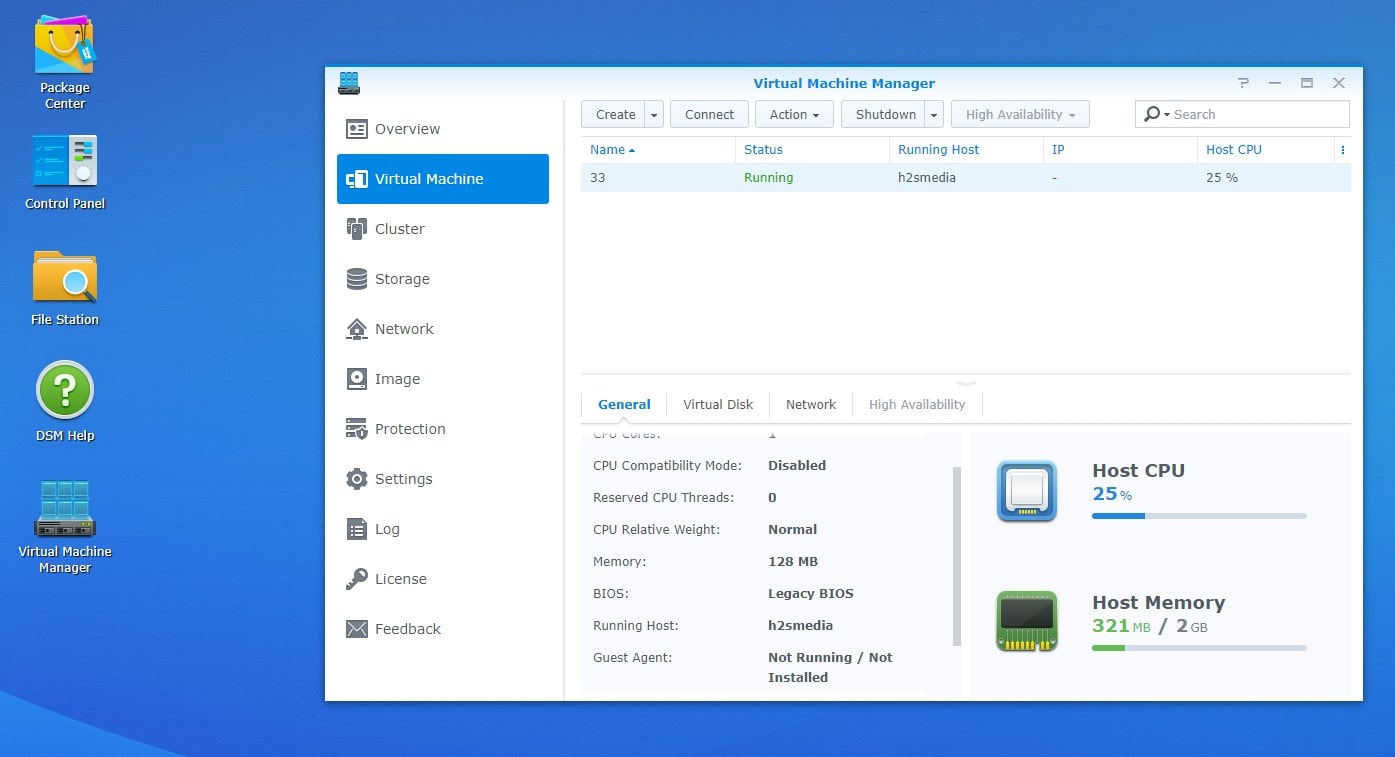The image size is (1395, 757).
Task: Expand the Create button dropdown arrow
Action: coord(654,115)
